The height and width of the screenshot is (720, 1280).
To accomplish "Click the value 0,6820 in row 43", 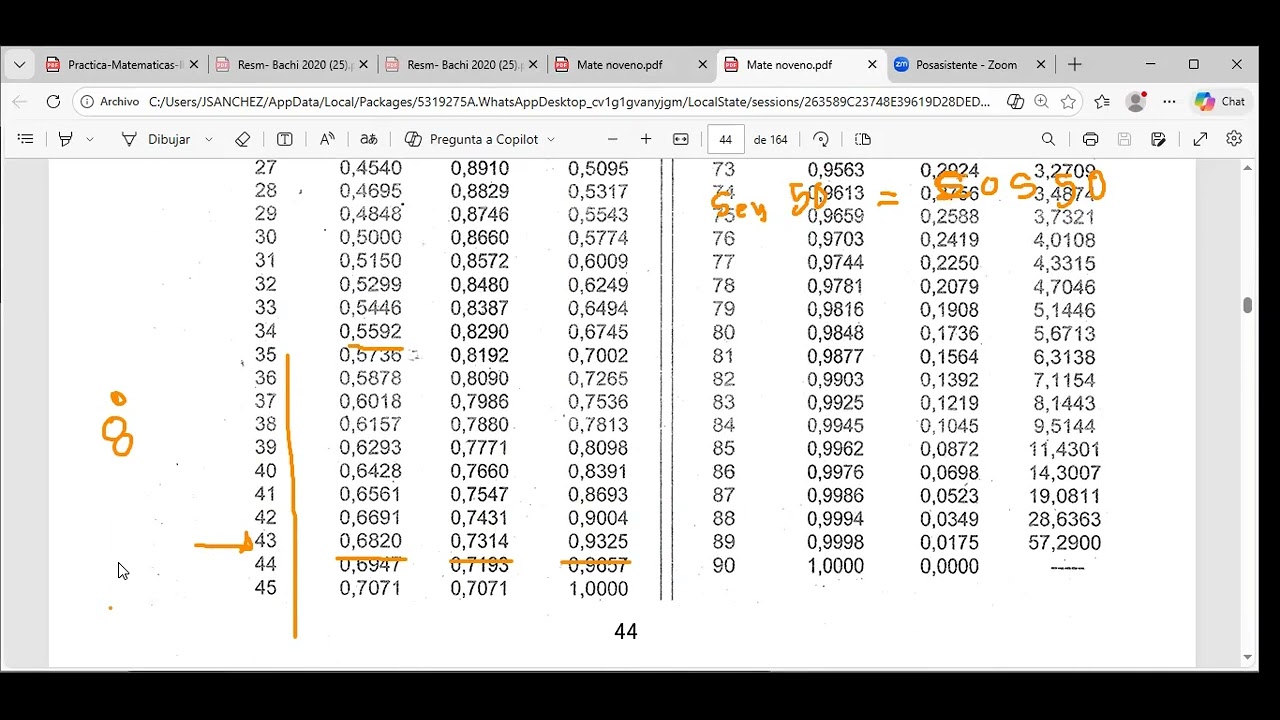I will 371,541.
